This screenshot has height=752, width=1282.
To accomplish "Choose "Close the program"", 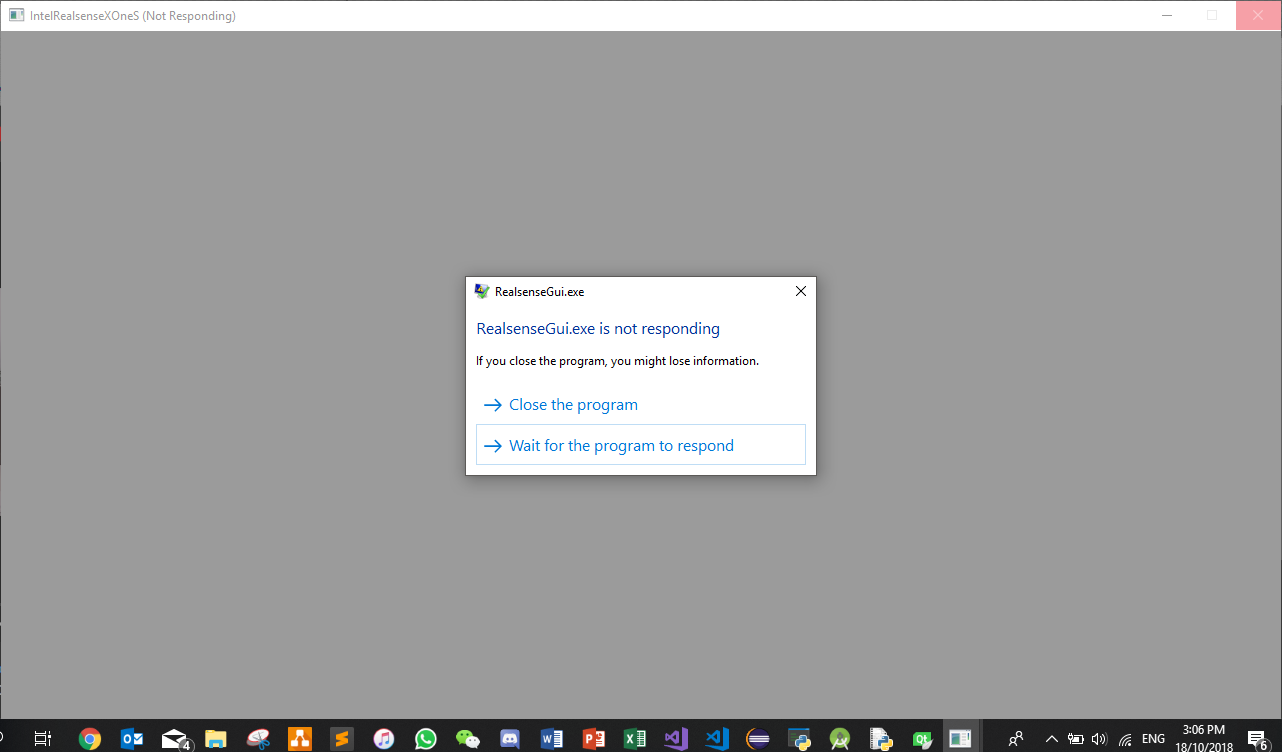I will click(573, 404).
